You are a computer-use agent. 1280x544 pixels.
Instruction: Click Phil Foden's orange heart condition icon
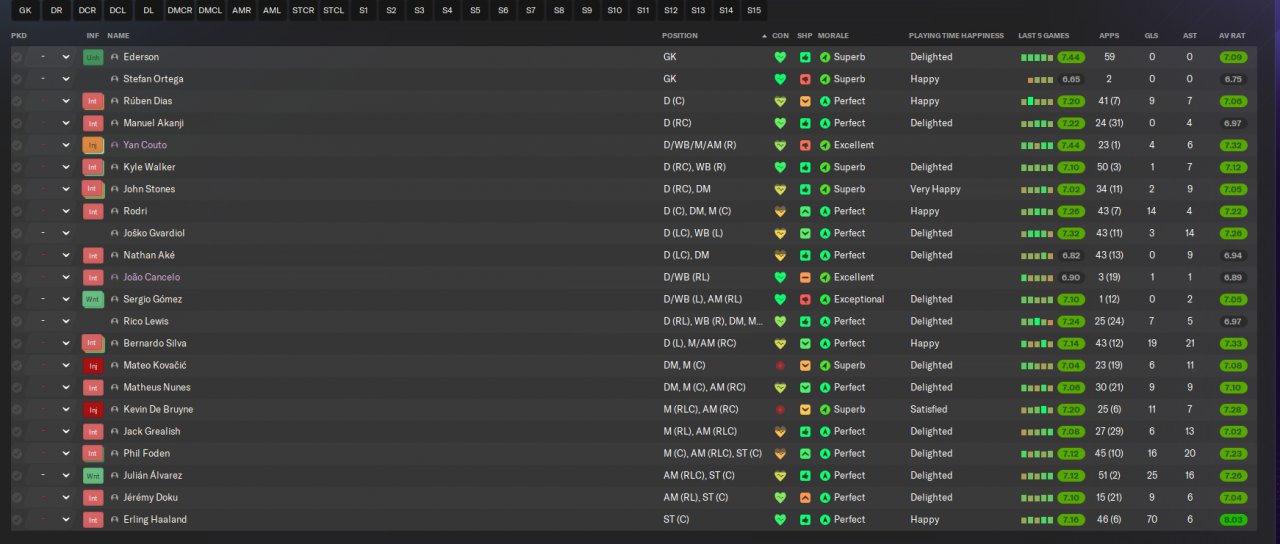pos(780,453)
